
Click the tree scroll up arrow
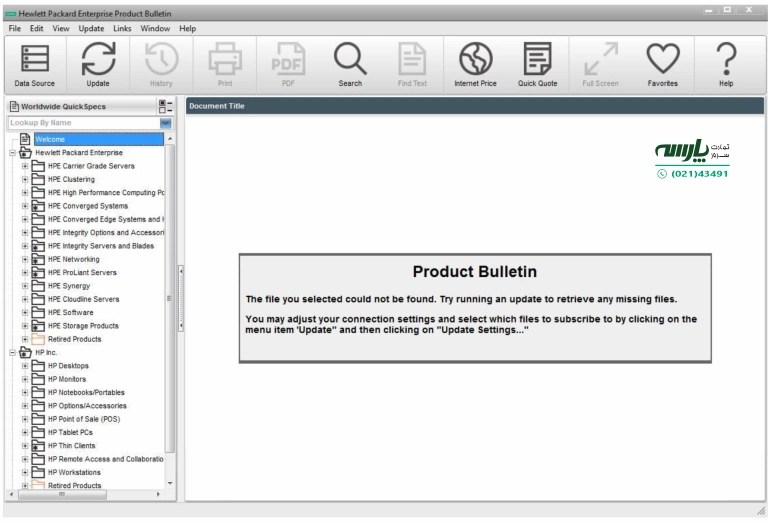pyautogui.click(x=170, y=139)
